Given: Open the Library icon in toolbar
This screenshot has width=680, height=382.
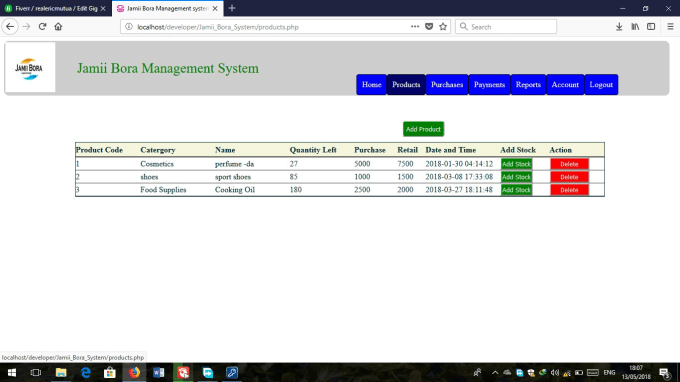Looking at the screenshot, I should tap(635, 26).
